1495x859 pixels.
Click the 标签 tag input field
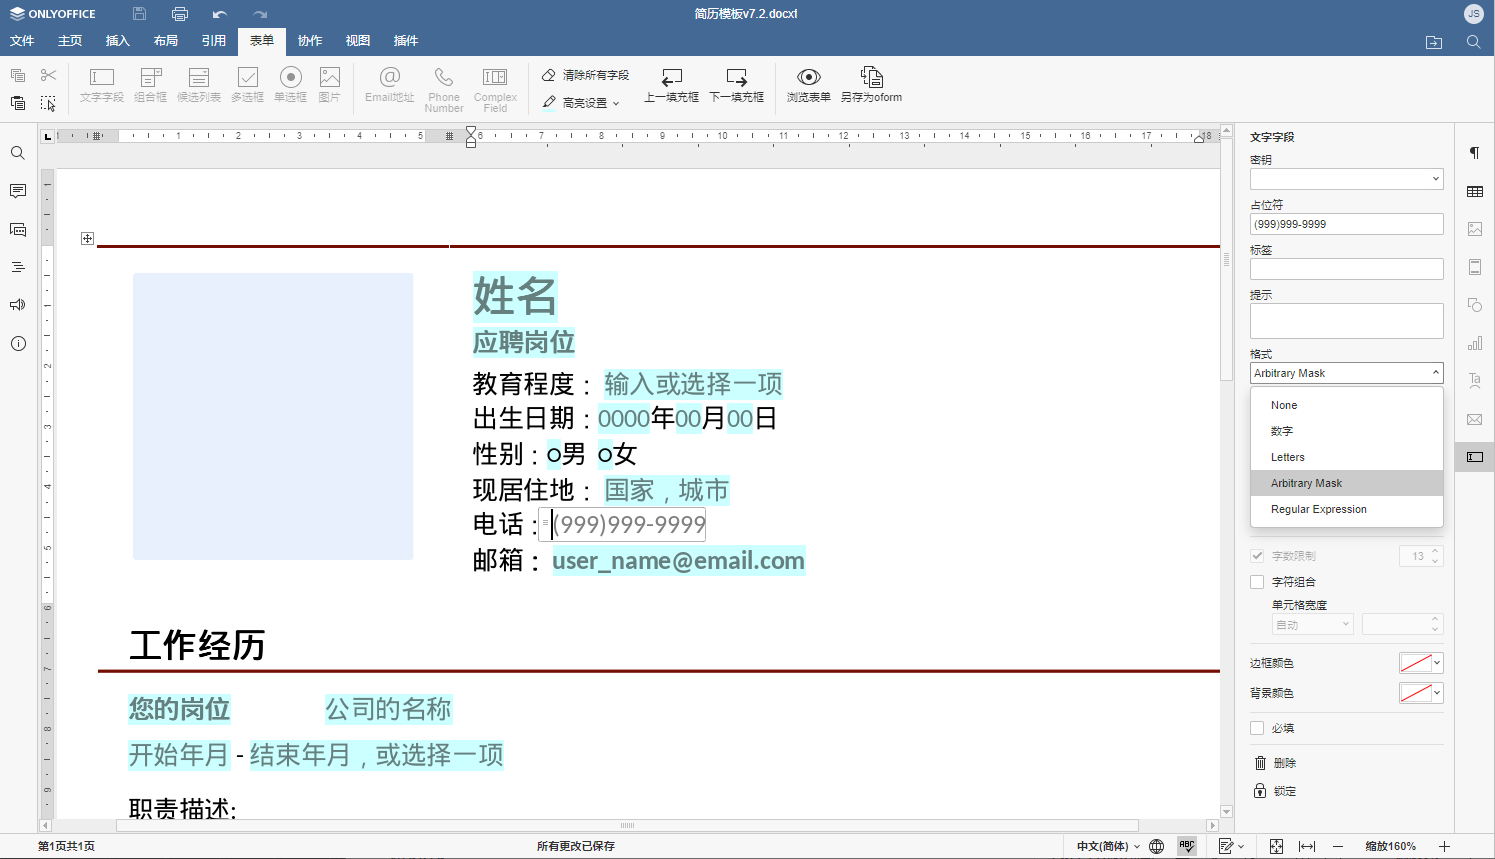coord(1347,269)
